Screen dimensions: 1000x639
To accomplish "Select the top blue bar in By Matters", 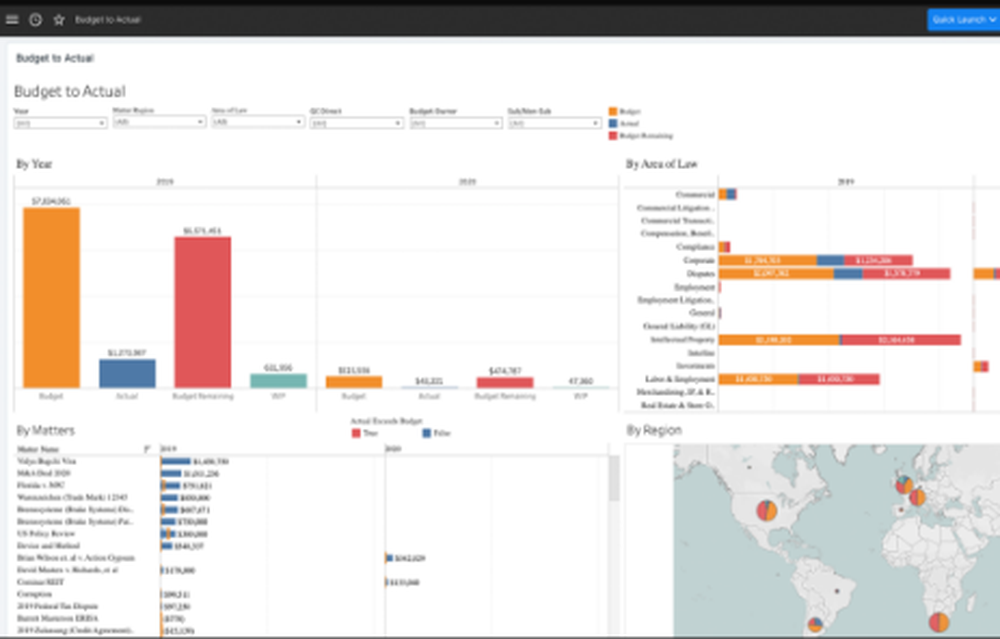I will point(176,461).
